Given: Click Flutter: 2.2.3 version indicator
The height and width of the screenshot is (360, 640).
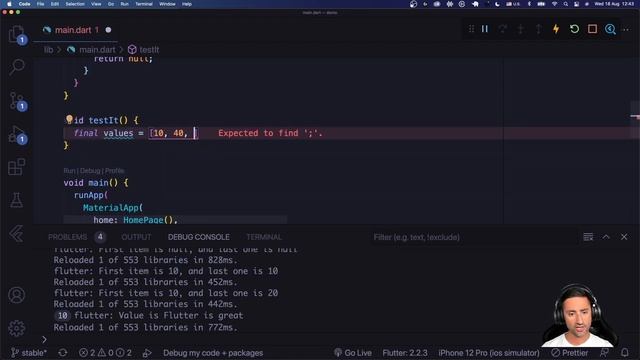Looking at the screenshot, I should (405, 353).
